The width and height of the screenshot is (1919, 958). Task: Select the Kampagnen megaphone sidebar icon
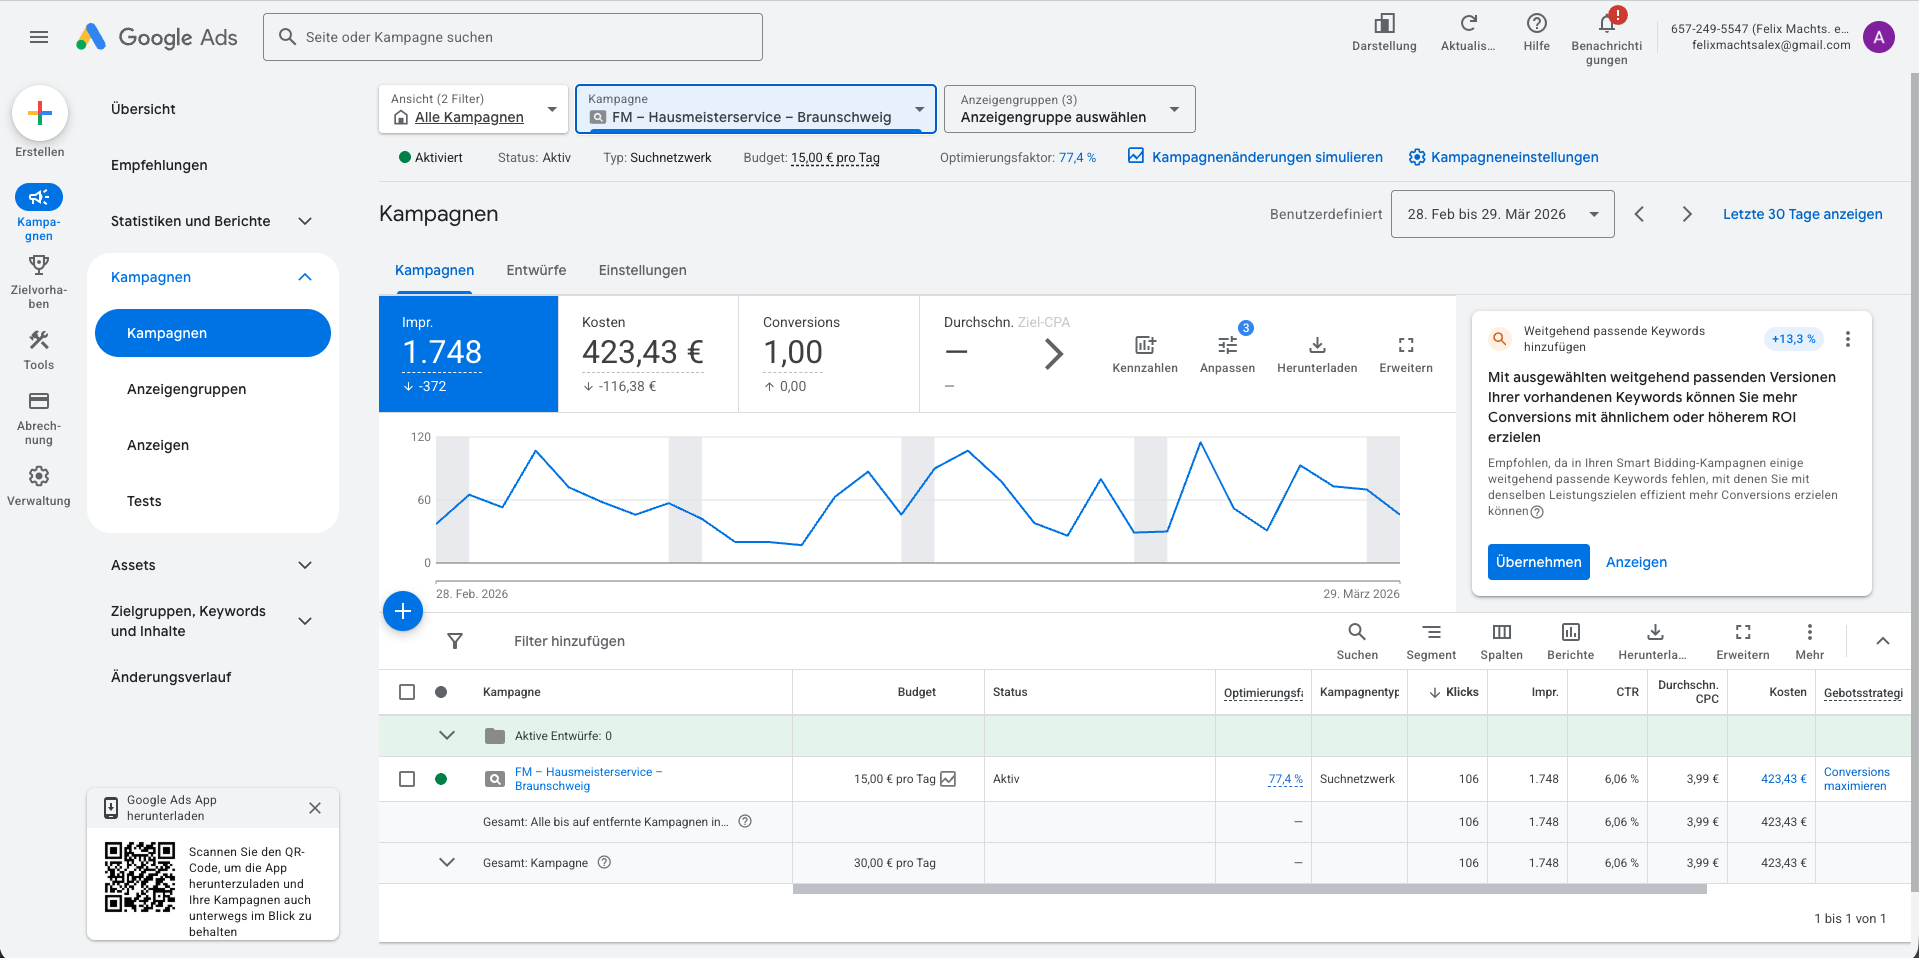[x=39, y=197]
